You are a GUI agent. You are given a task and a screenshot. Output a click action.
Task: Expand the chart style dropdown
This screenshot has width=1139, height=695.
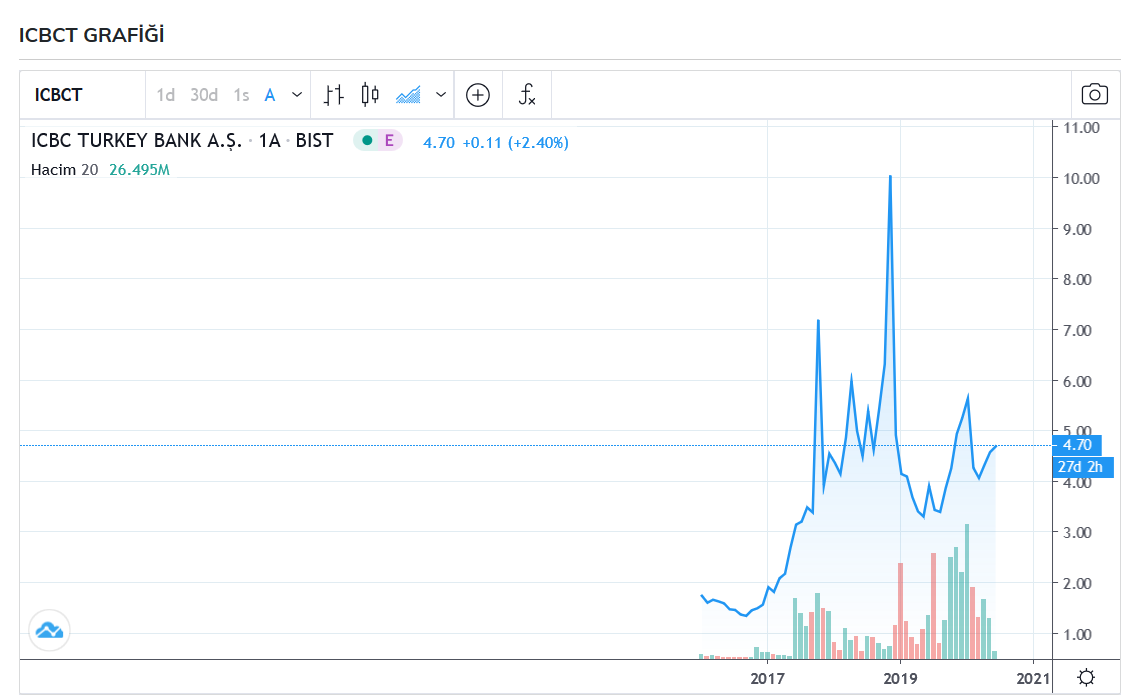click(x=441, y=95)
